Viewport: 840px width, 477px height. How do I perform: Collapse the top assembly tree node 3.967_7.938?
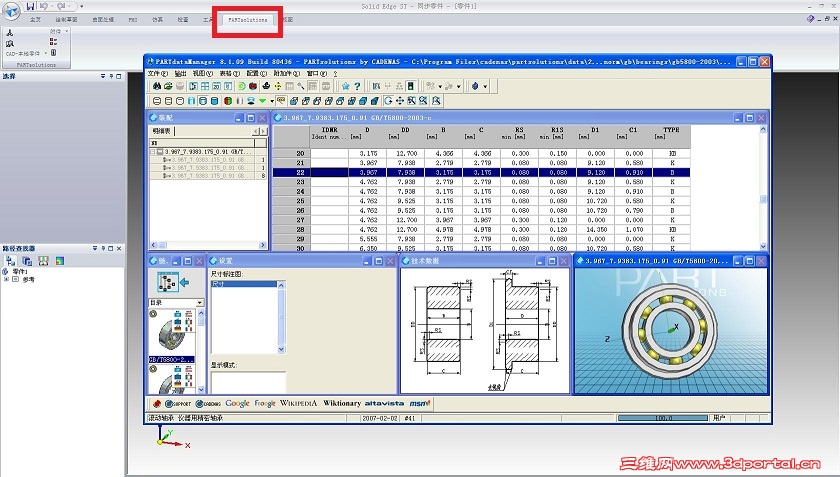coord(153,152)
